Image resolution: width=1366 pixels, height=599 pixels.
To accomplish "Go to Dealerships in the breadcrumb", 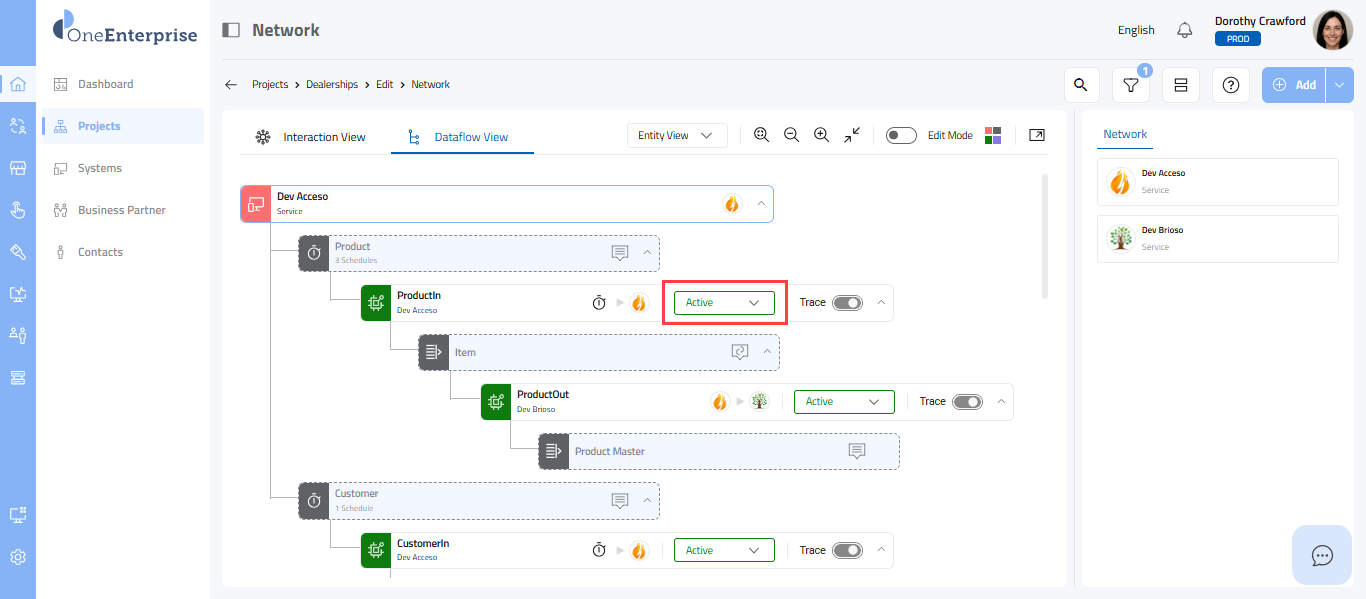I will (331, 85).
